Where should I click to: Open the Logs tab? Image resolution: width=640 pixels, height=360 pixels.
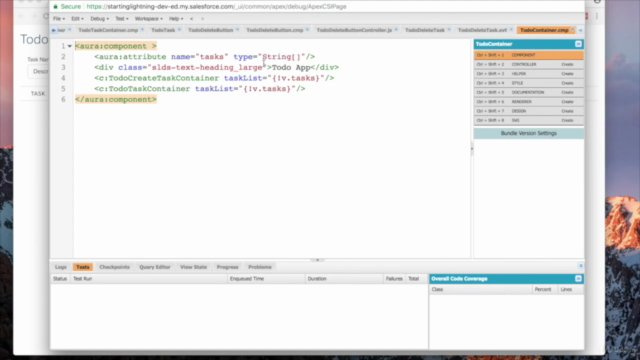point(60,267)
